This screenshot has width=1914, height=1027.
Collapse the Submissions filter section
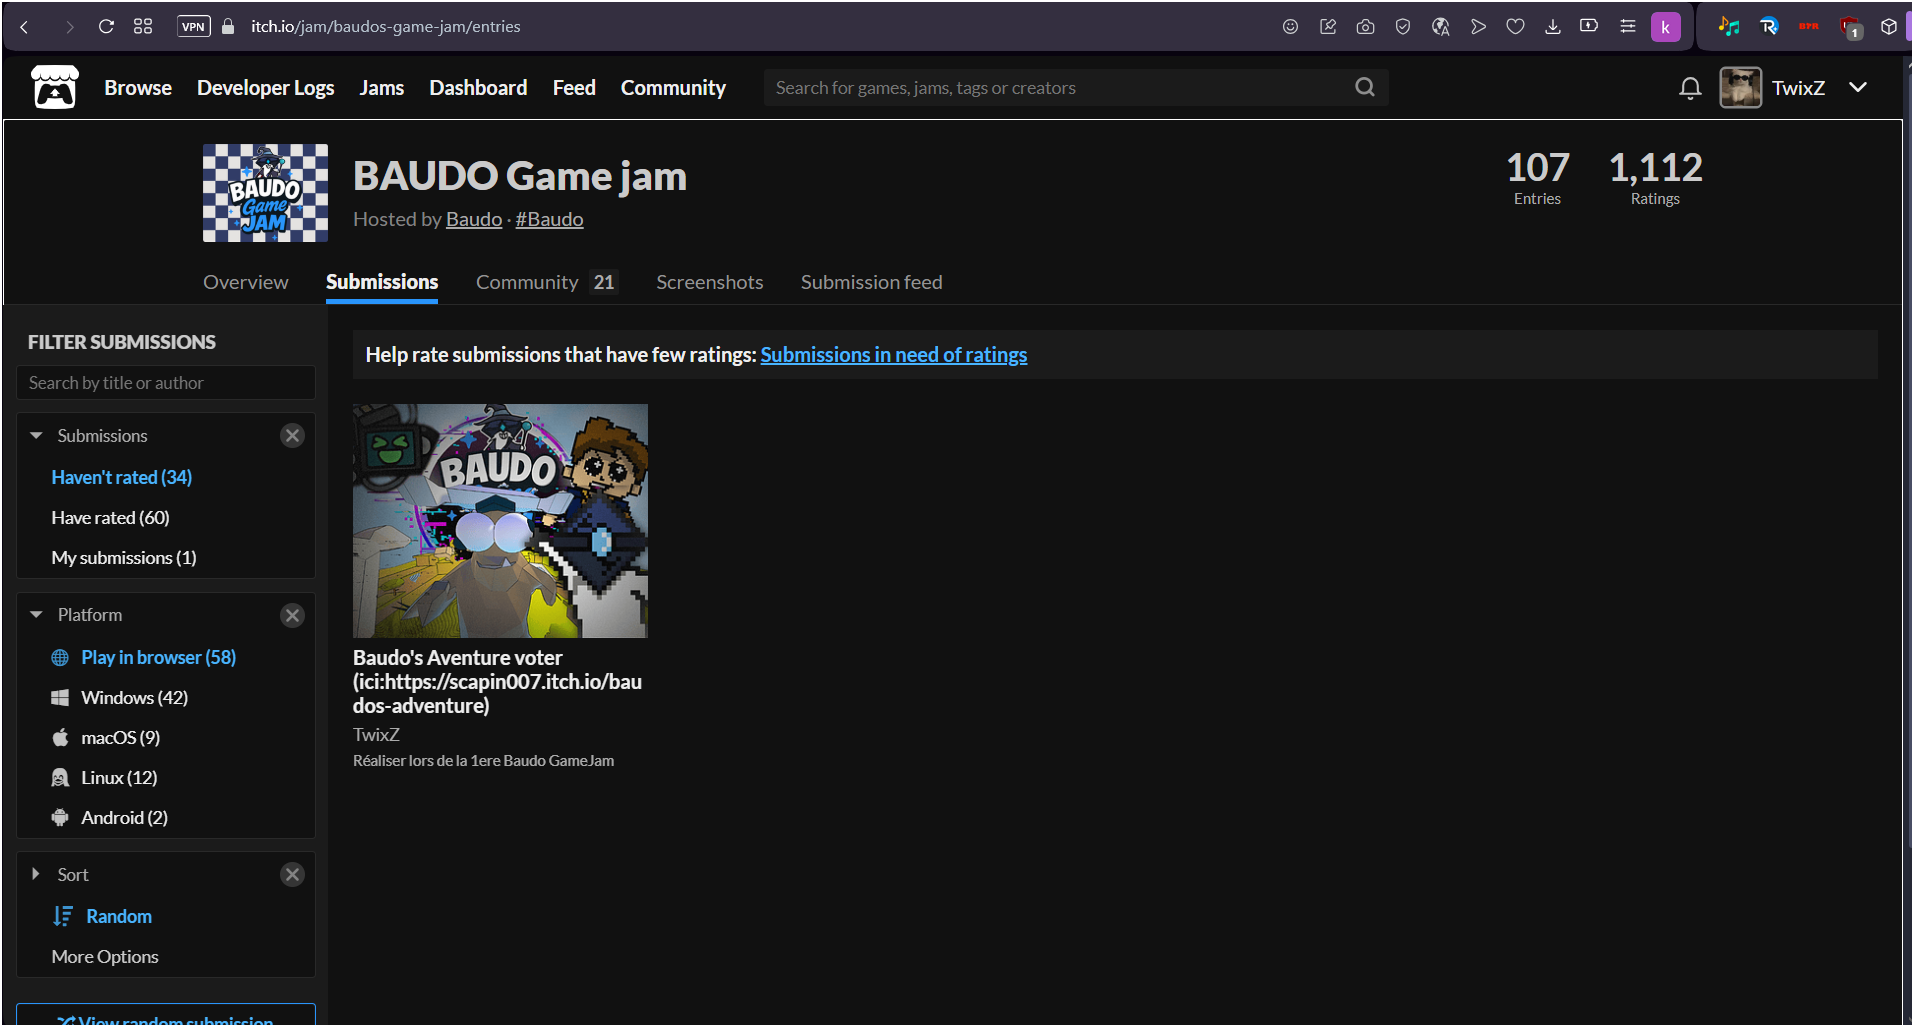[x=36, y=436]
